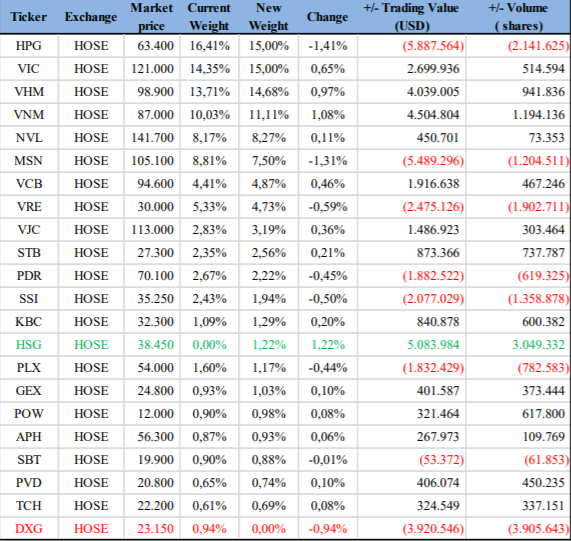Click DXG change value -0,94%
Viewport: 571px width, 541px height.
click(328, 529)
